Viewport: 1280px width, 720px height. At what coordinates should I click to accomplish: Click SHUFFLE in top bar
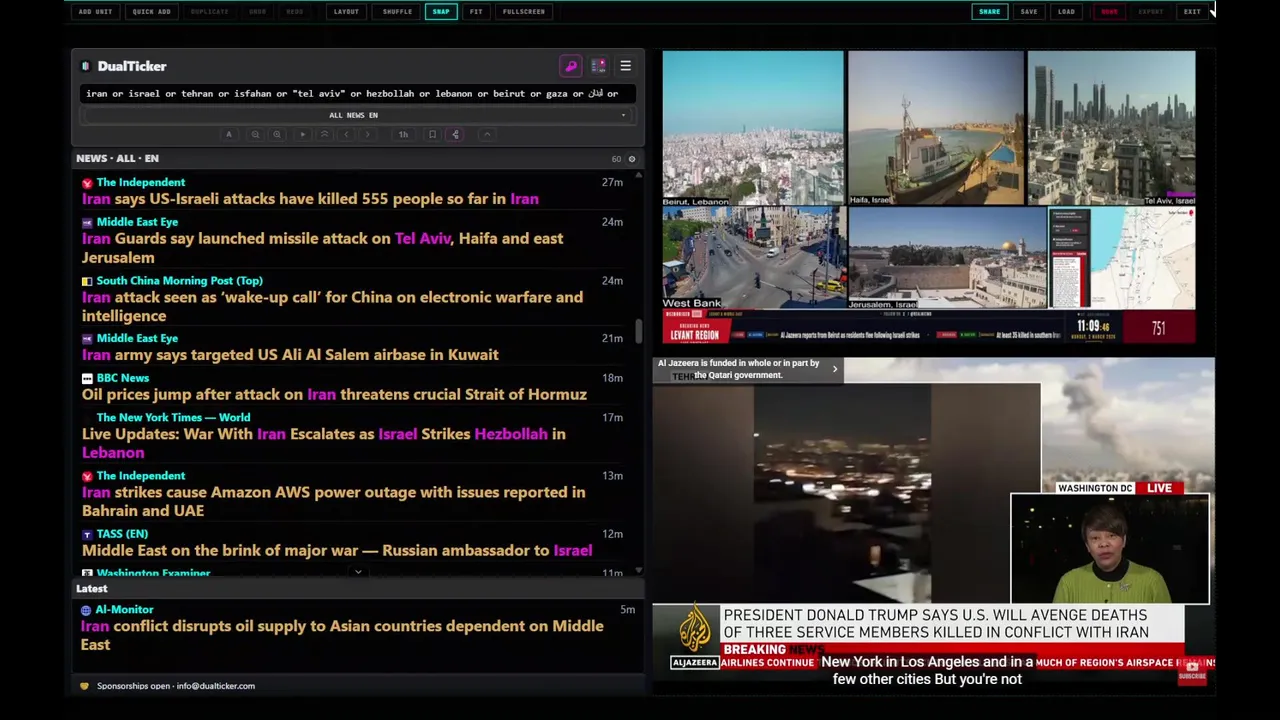[x=397, y=12]
